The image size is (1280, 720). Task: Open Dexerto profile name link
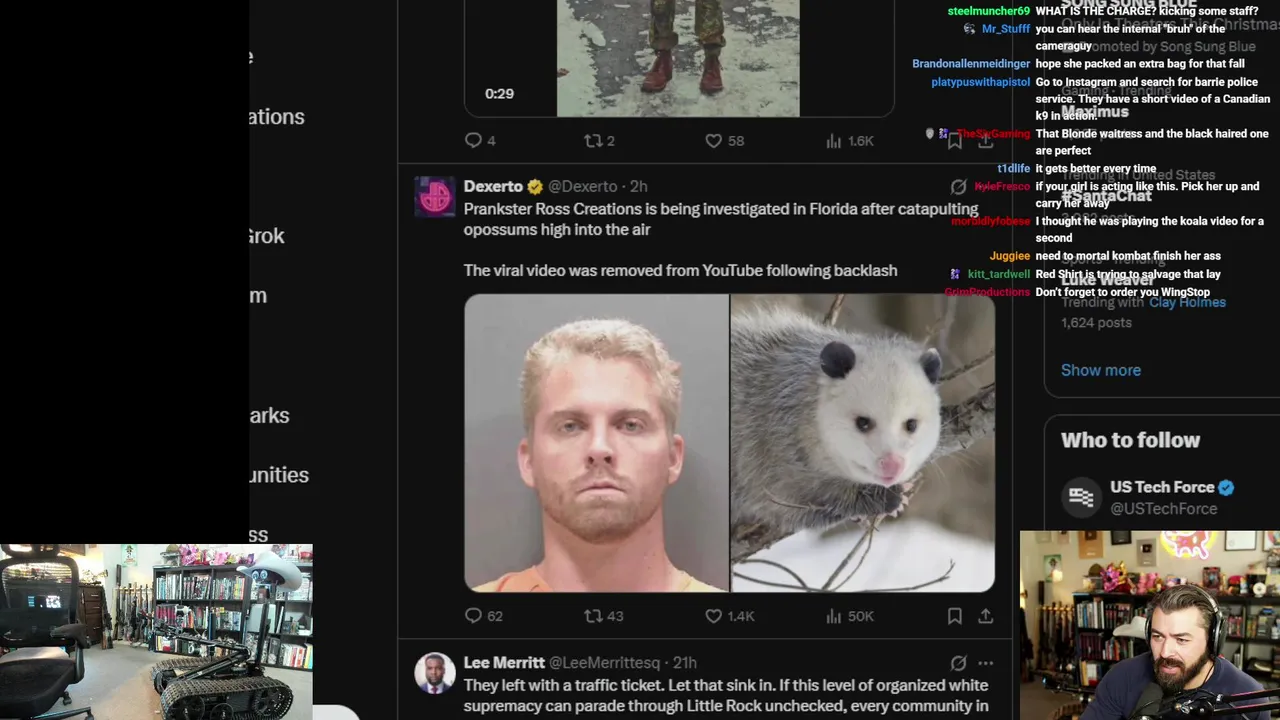pyautogui.click(x=493, y=186)
